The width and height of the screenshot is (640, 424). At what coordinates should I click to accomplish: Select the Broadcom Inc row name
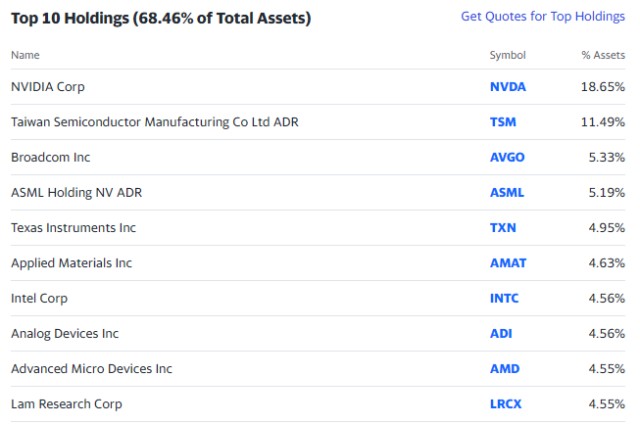click(x=50, y=157)
